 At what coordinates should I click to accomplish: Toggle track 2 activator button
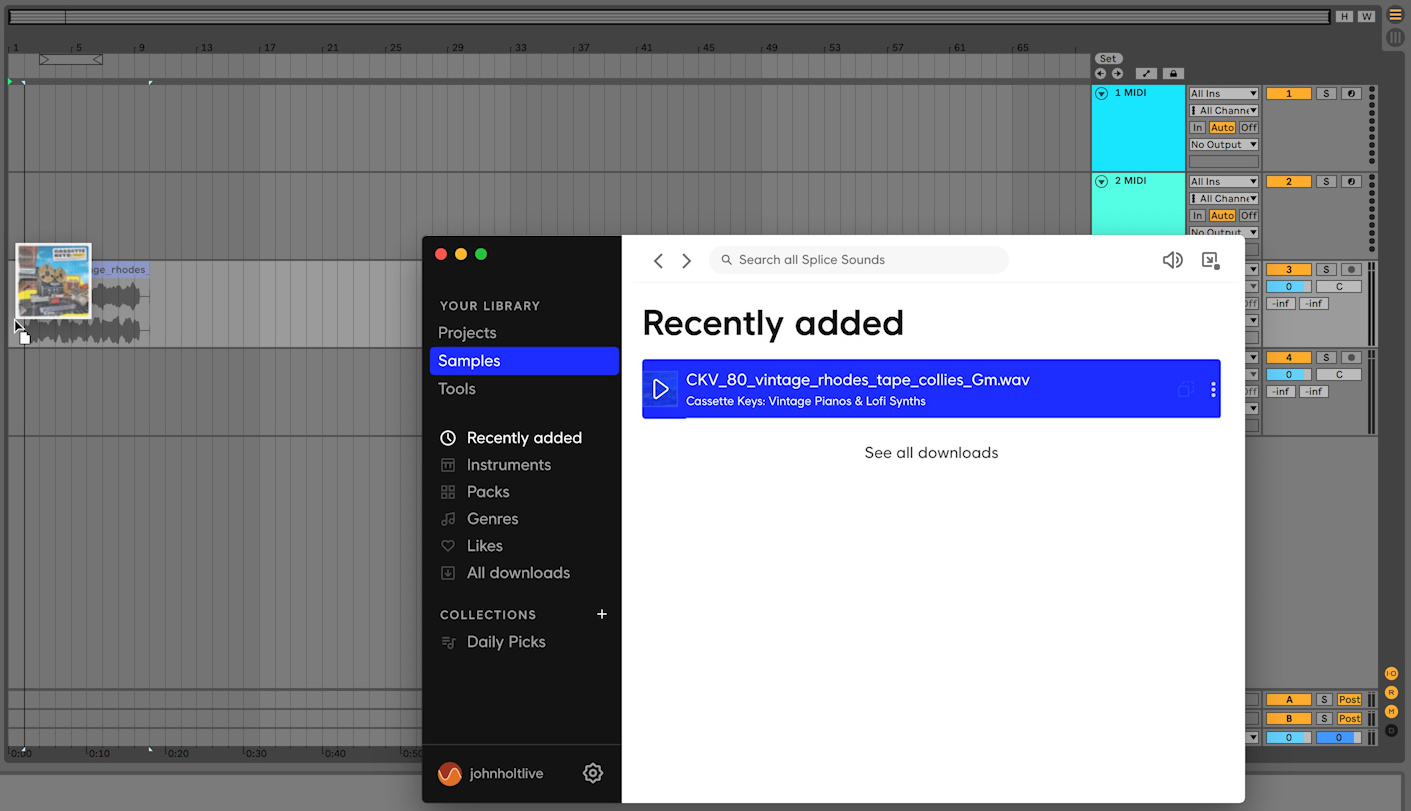pyautogui.click(x=1288, y=182)
